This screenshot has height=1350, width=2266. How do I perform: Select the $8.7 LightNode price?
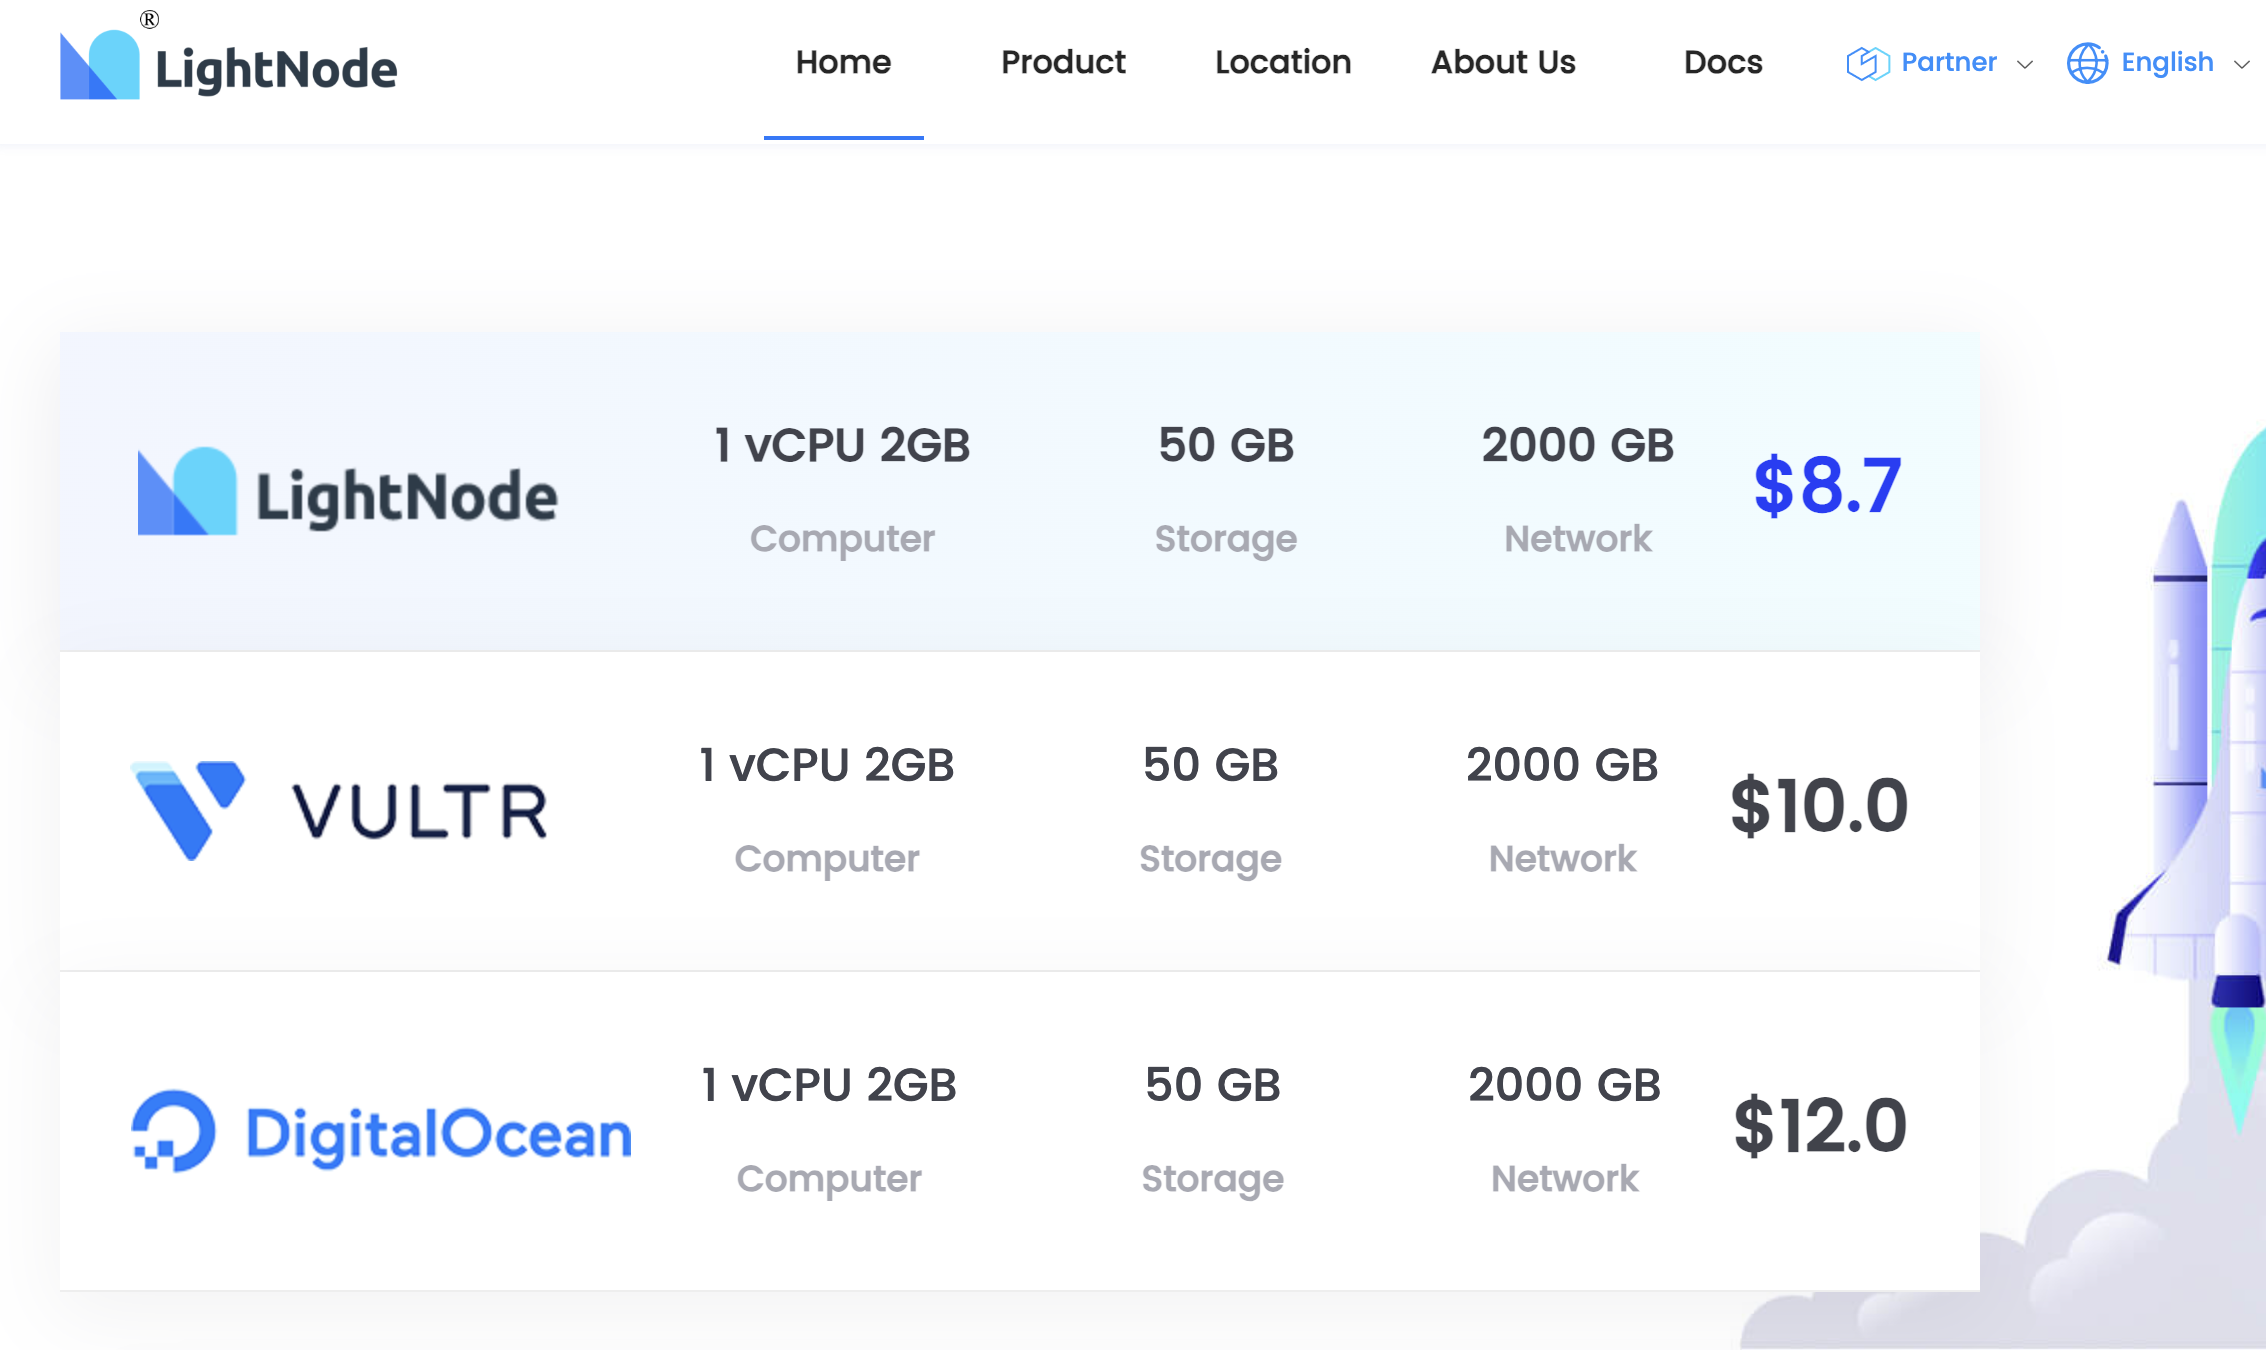coord(1827,486)
